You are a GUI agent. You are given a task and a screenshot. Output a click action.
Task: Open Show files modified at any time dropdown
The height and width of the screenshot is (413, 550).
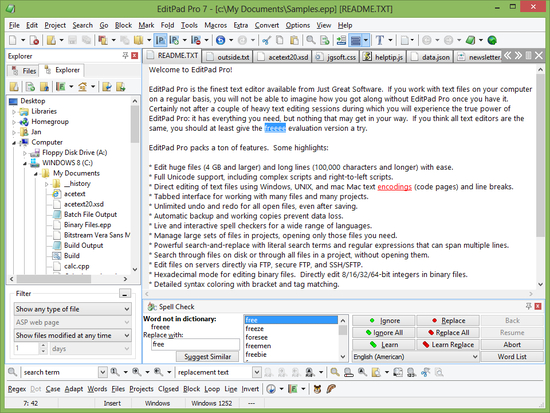point(73,335)
